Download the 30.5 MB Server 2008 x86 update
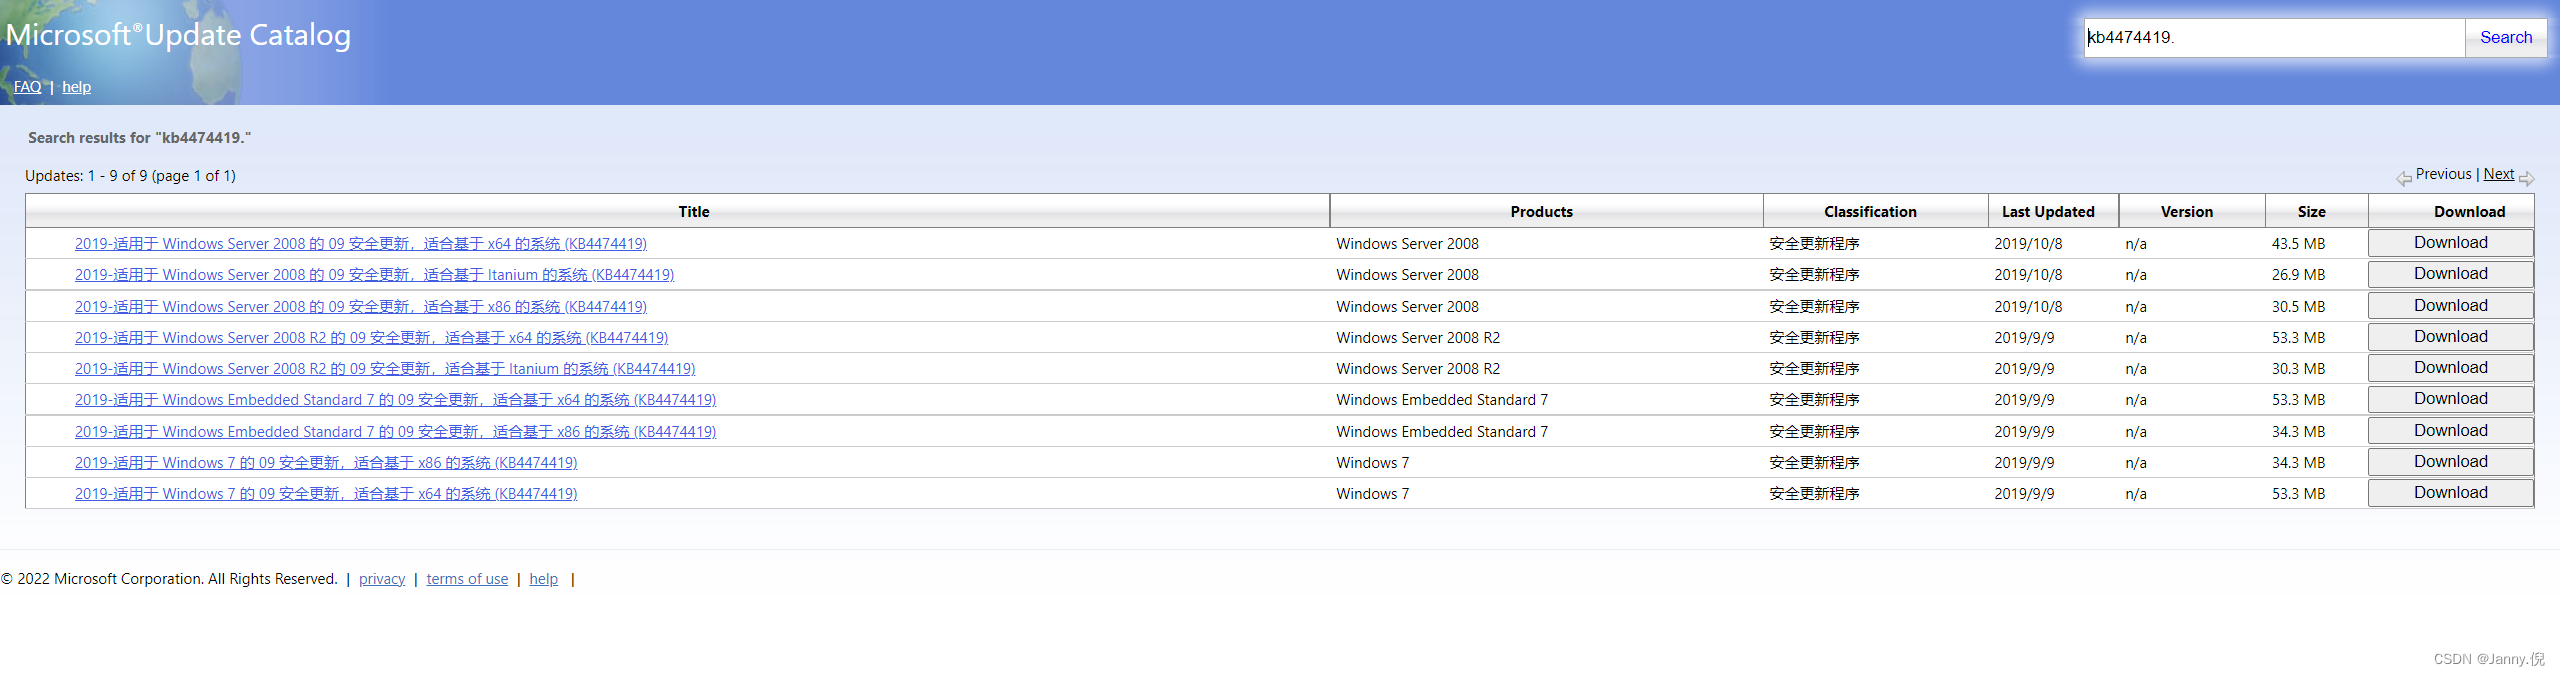This screenshot has width=2560, height=676. tap(2450, 306)
